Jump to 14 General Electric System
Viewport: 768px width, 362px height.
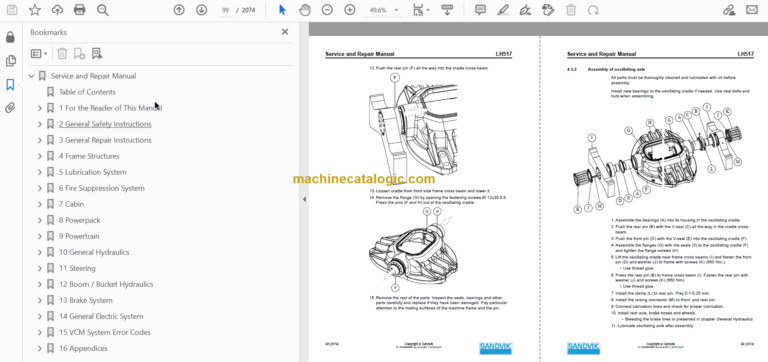[x=101, y=316]
